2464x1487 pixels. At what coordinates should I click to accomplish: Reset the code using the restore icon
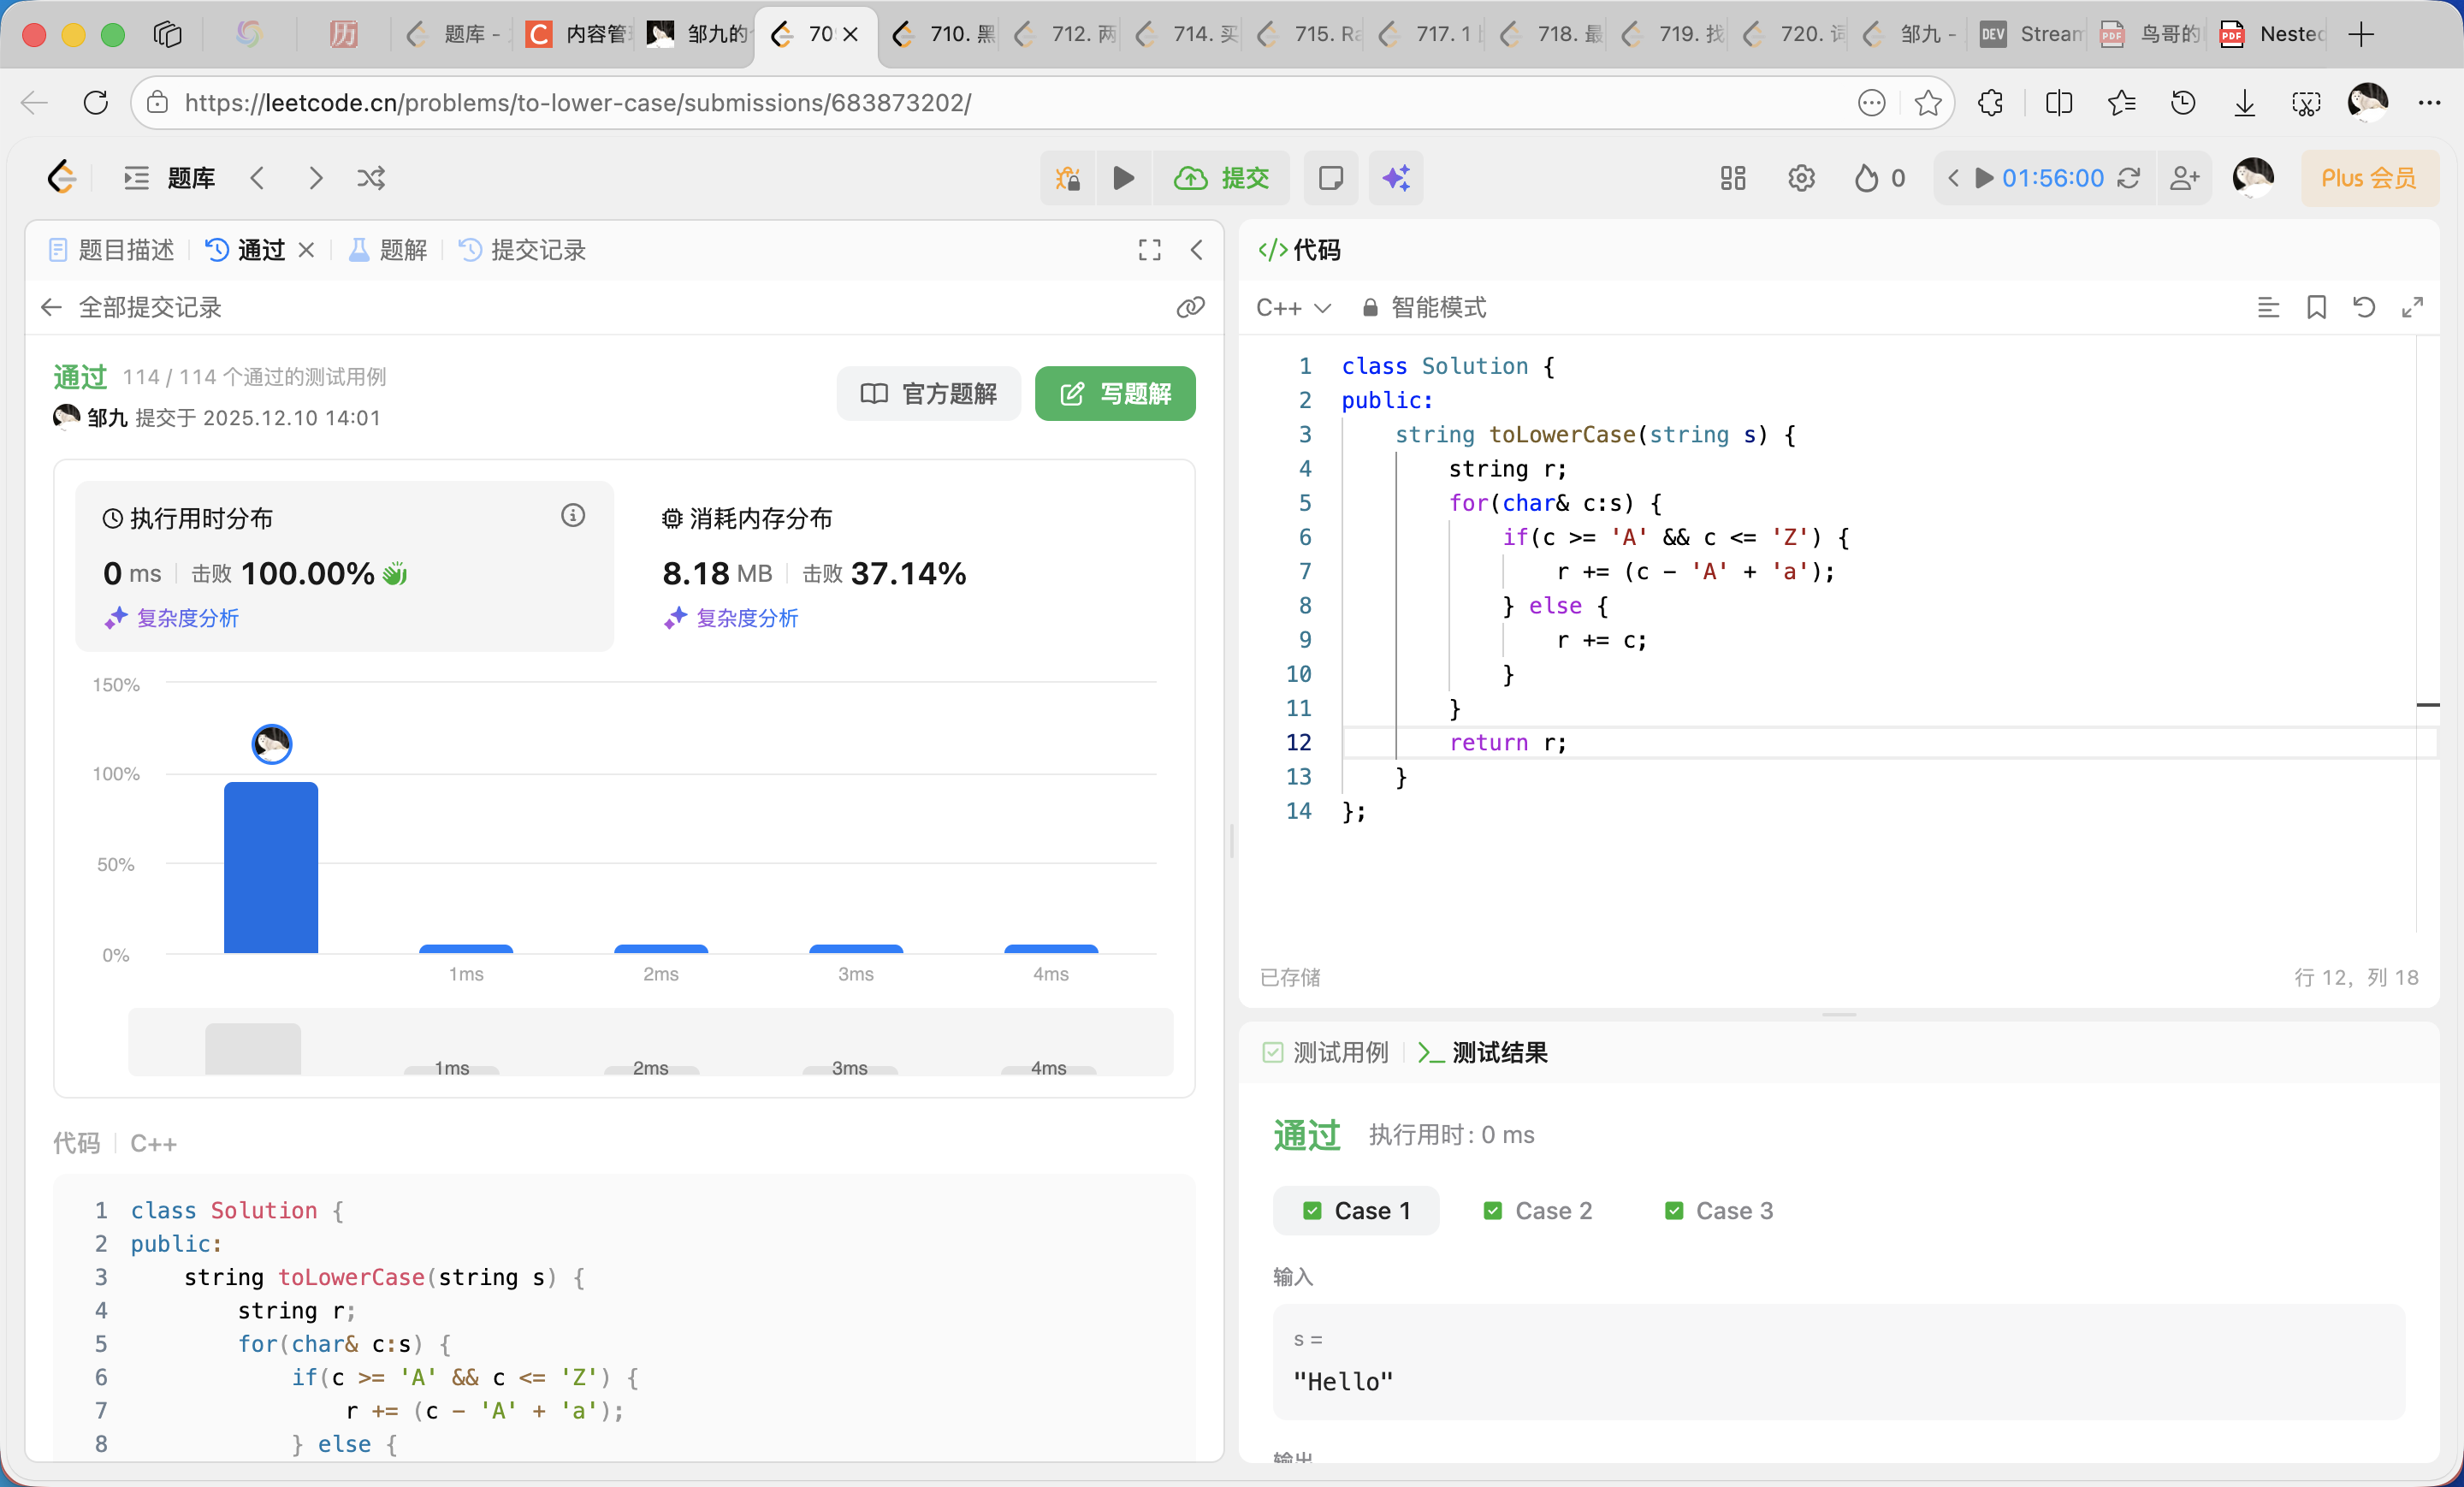tap(2363, 307)
